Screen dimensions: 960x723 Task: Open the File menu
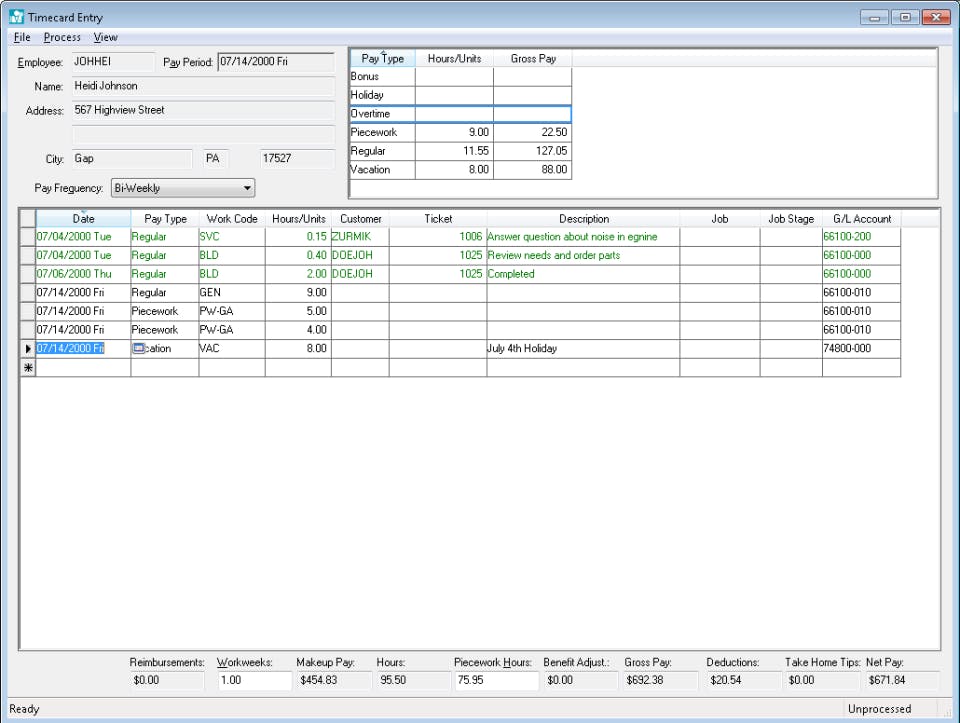(x=22, y=37)
